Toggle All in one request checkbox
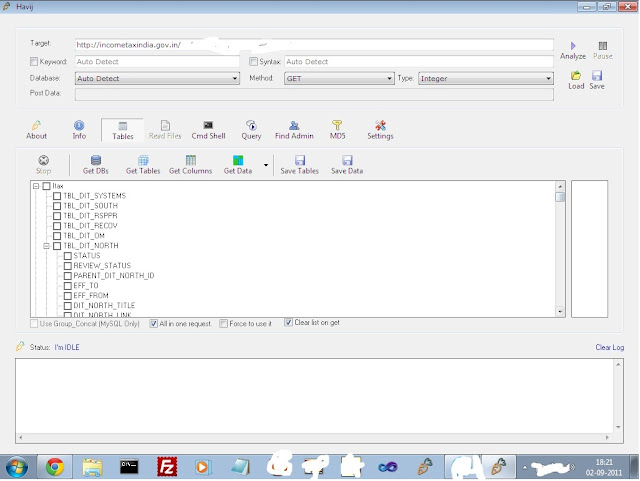This screenshot has height=481, width=640. (153, 324)
